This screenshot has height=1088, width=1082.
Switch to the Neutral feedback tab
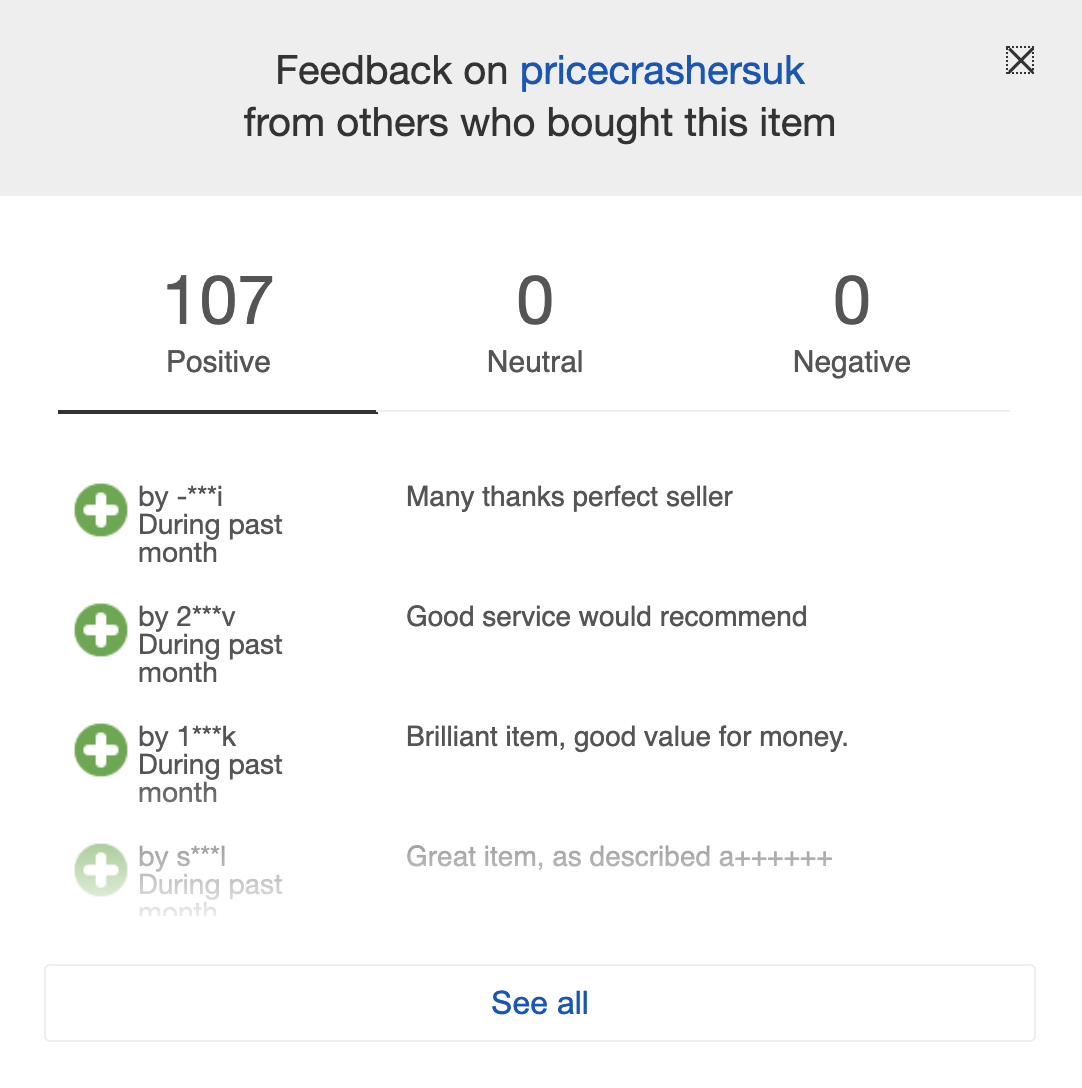click(535, 325)
